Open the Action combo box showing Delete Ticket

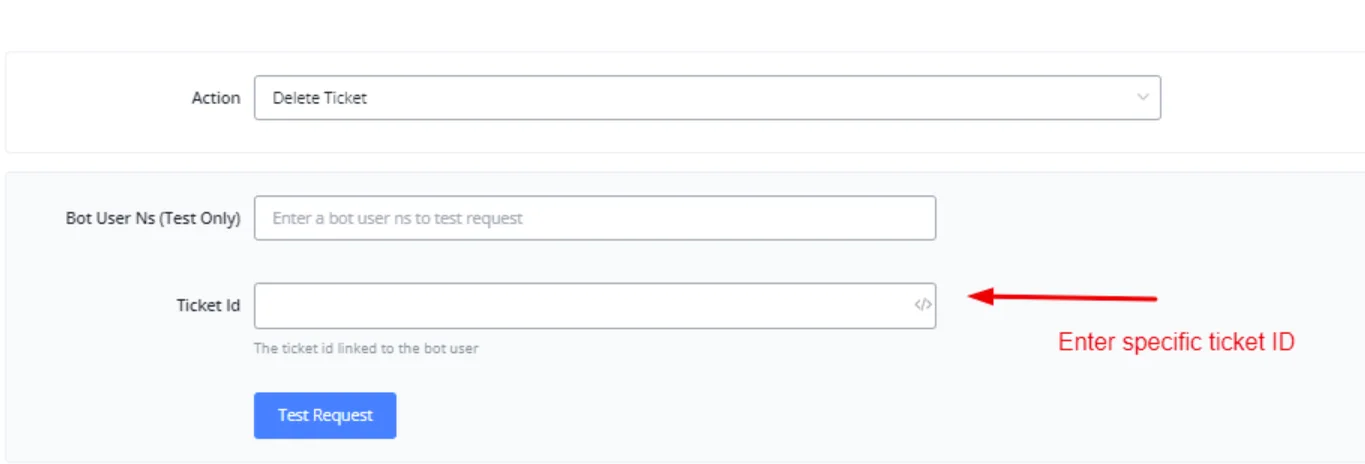pyautogui.click(x=707, y=98)
